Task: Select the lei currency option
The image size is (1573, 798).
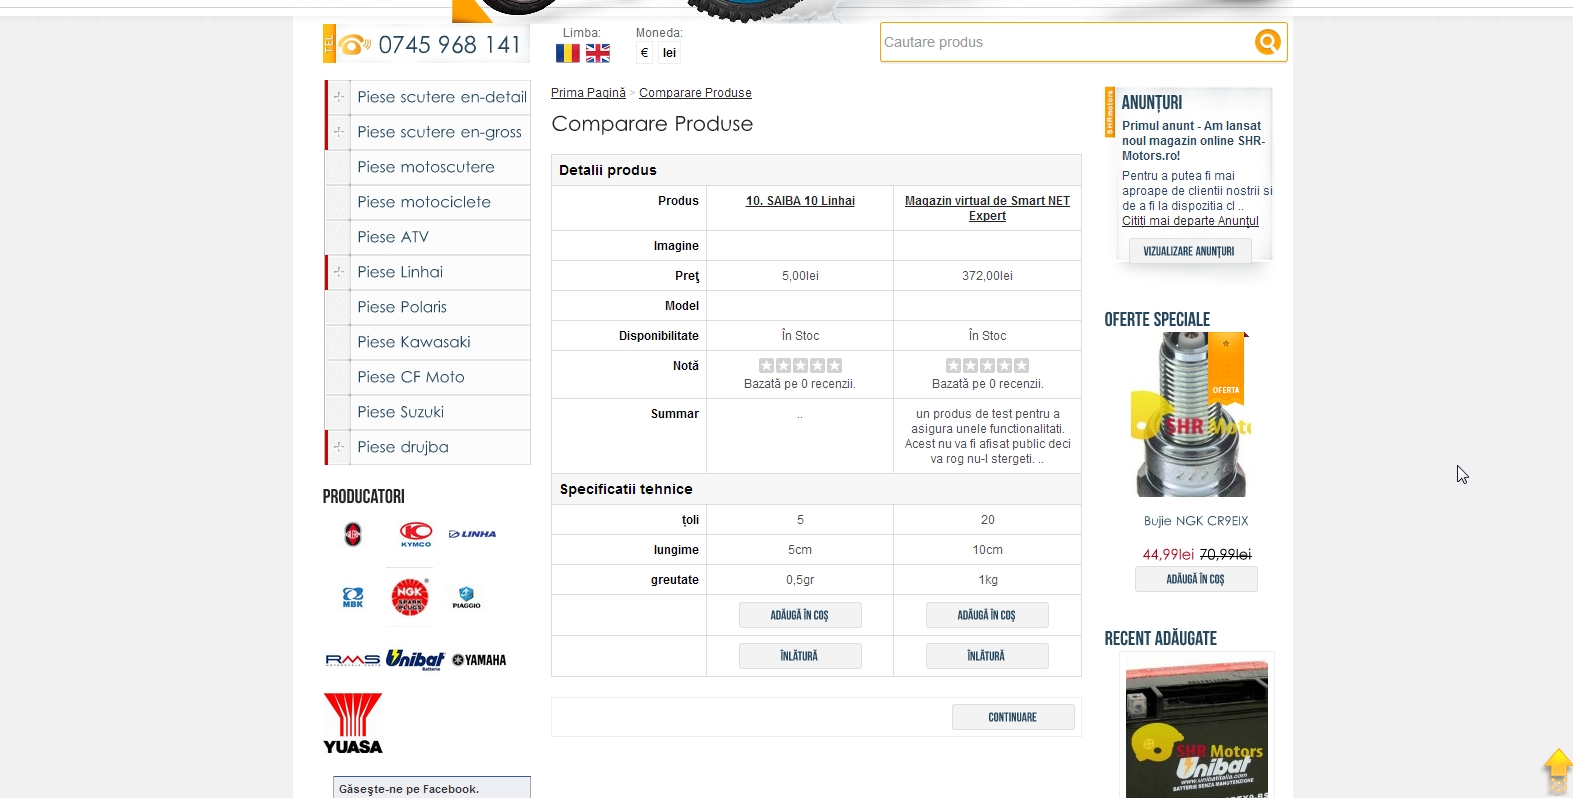Action: point(669,53)
